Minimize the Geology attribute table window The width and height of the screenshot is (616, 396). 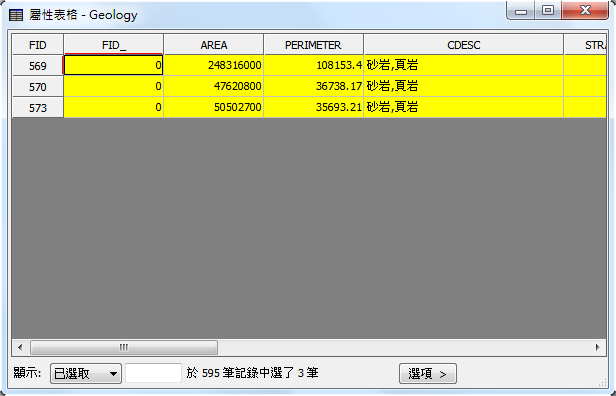coord(521,11)
